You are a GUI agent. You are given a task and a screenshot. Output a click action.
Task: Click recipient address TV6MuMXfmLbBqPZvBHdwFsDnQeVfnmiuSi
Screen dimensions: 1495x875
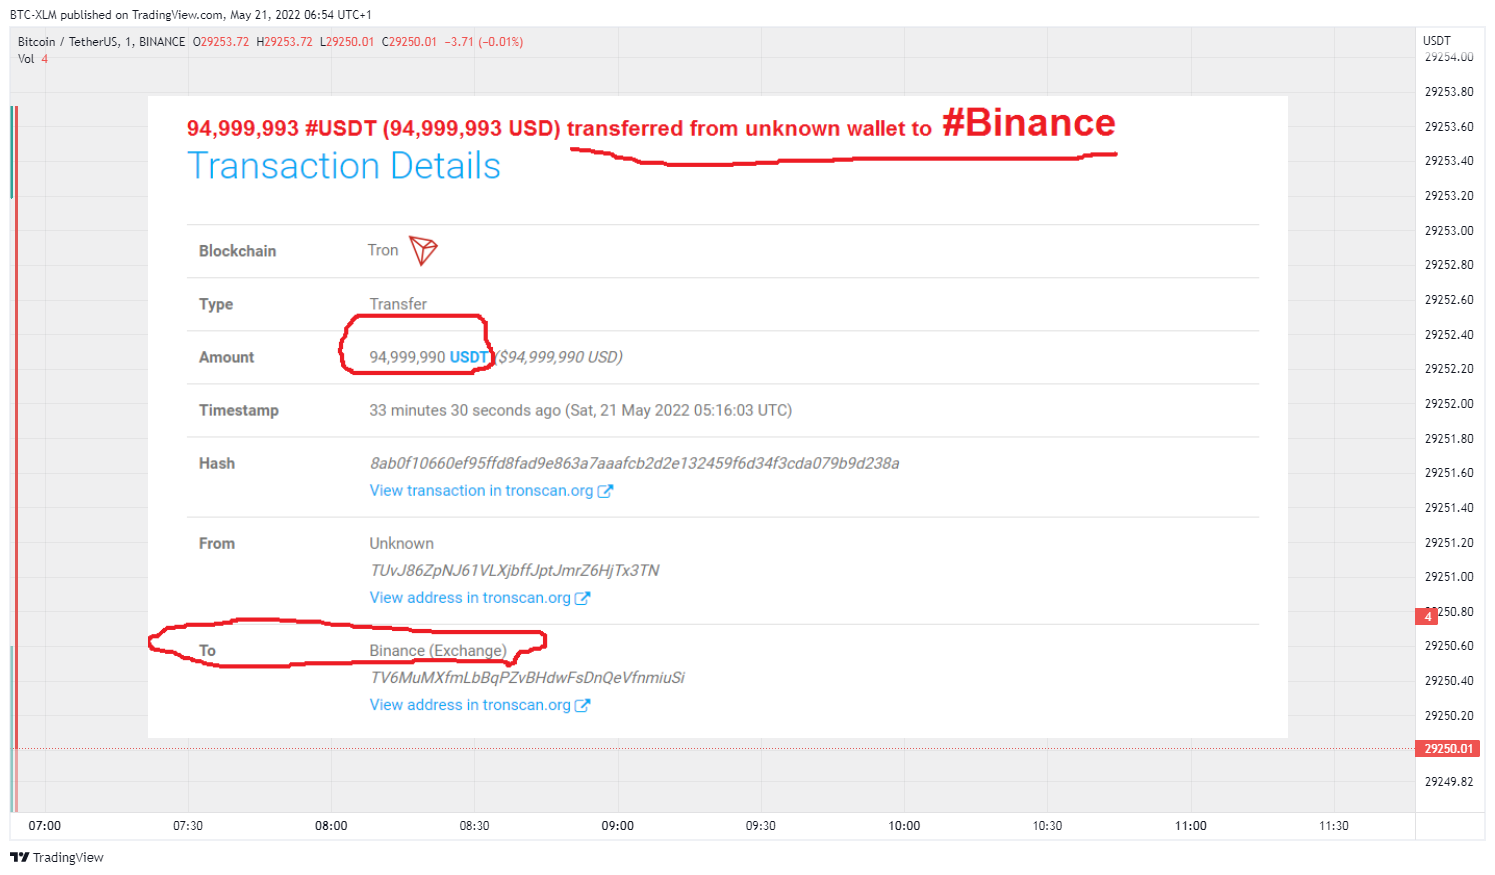click(x=527, y=677)
